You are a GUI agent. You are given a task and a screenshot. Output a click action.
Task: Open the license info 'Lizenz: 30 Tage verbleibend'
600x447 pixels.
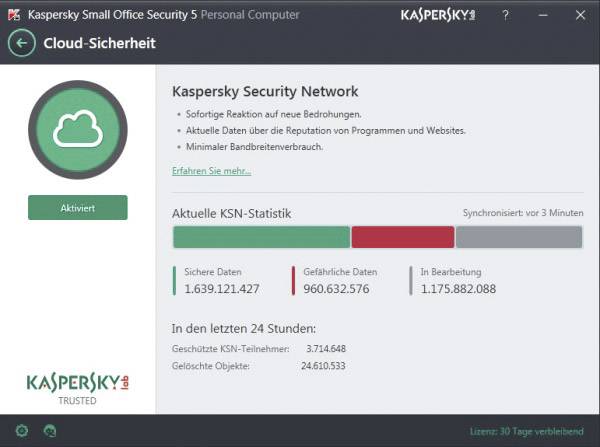pos(527,431)
